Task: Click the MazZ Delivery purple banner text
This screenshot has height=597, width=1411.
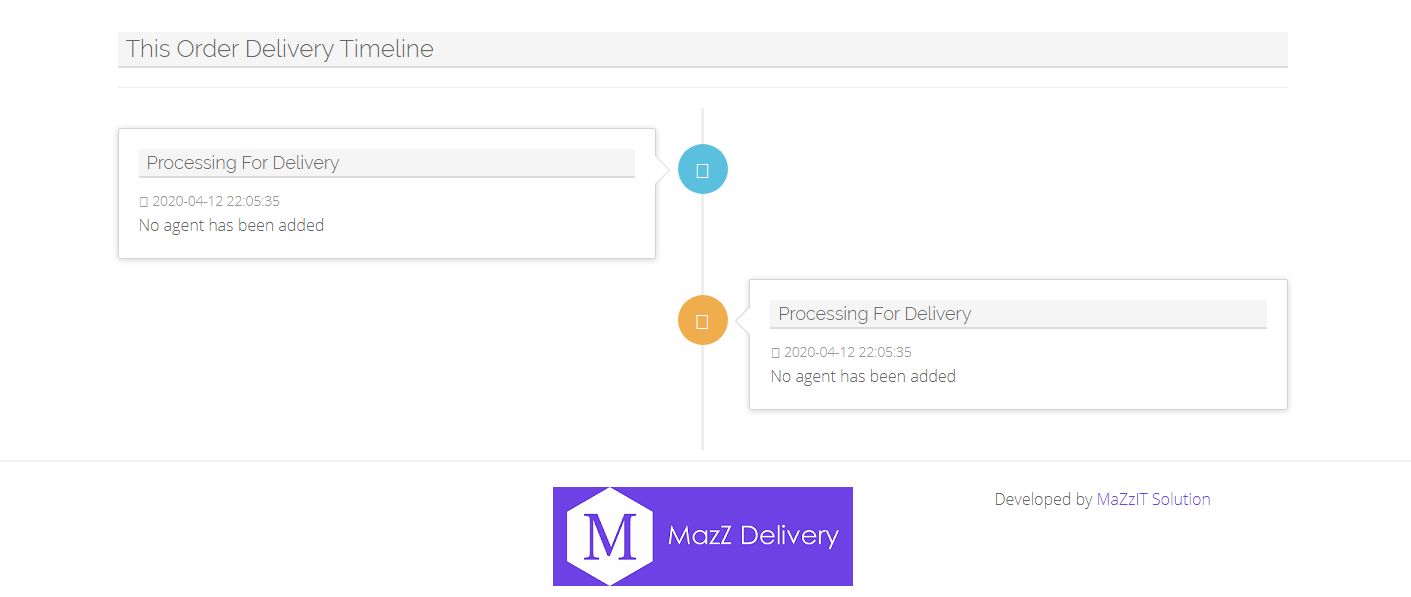Action: [x=753, y=536]
